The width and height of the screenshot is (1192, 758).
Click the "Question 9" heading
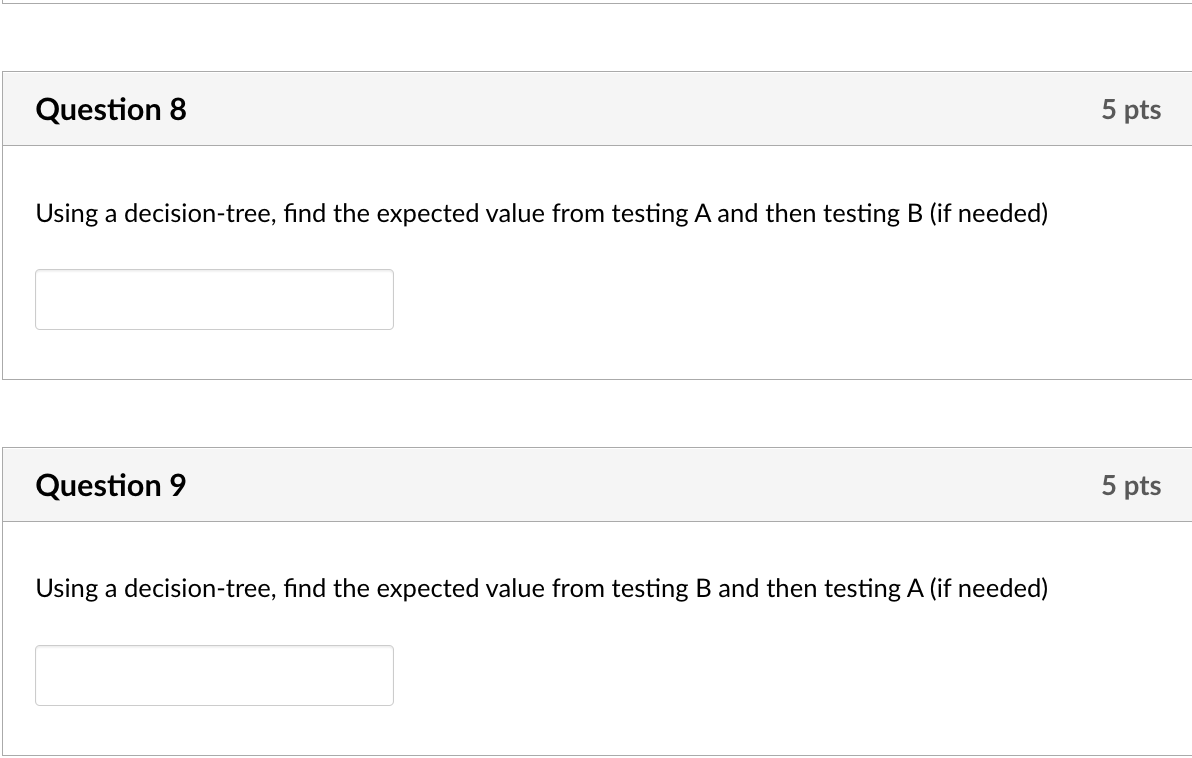point(111,485)
